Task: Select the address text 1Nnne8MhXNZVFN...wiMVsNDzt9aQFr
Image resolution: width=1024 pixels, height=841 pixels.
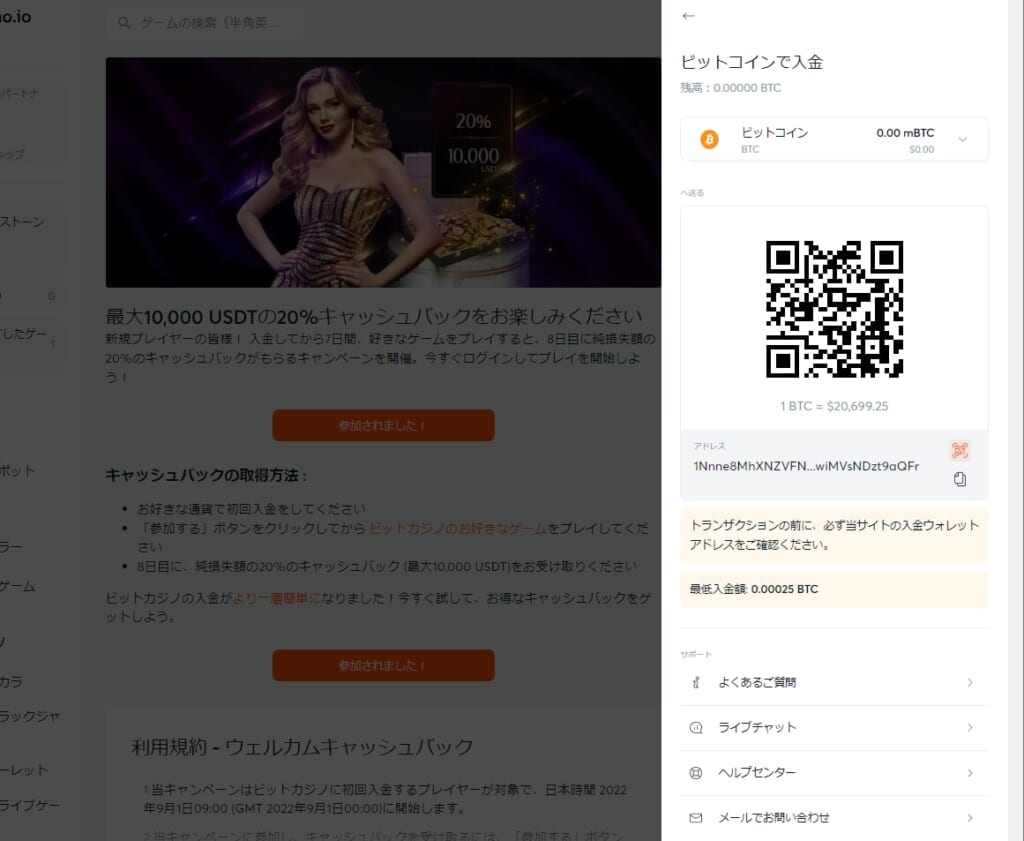Action: click(x=806, y=466)
